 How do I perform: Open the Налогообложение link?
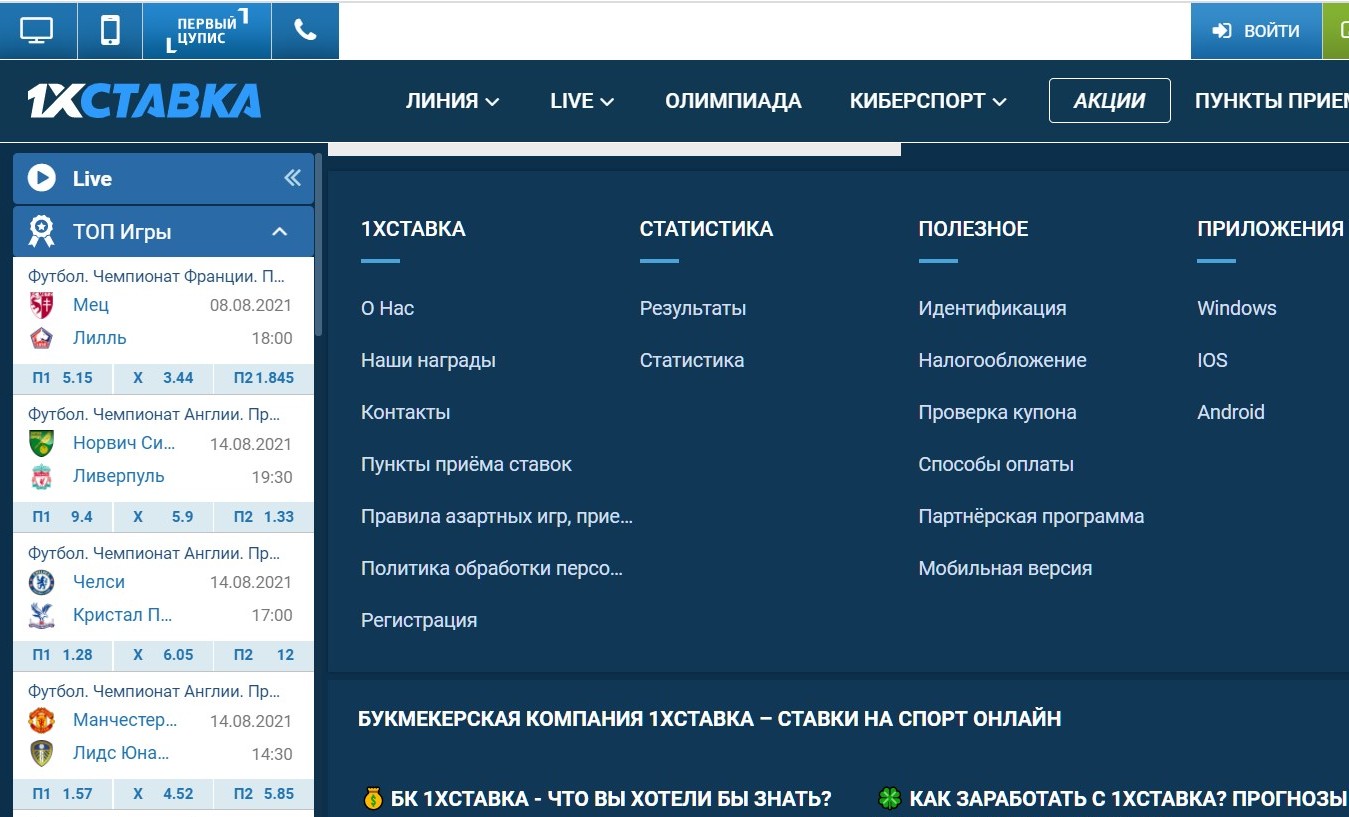pos(1002,360)
